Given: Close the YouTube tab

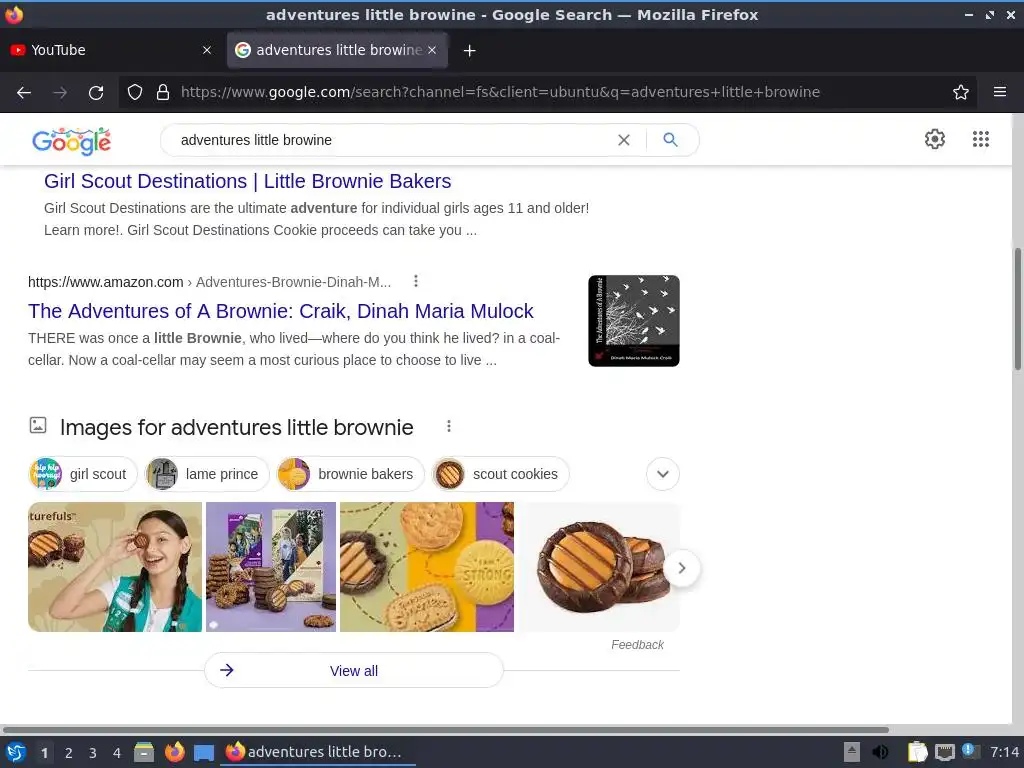Looking at the screenshot, I should pos(207,50).
